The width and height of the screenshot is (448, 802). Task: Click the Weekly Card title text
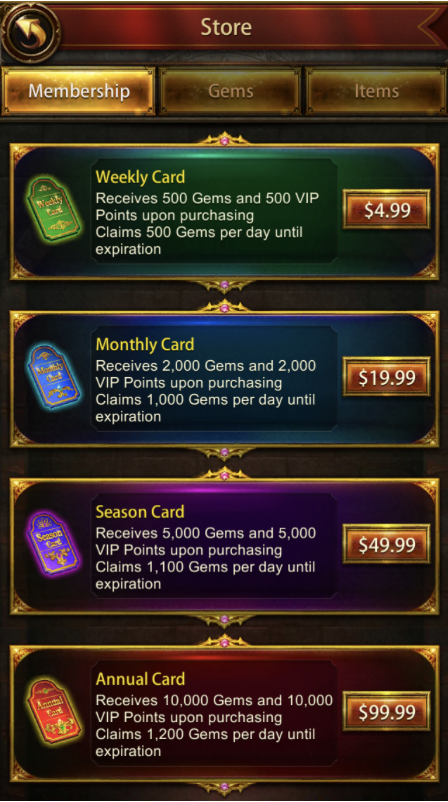coord(140,177)
